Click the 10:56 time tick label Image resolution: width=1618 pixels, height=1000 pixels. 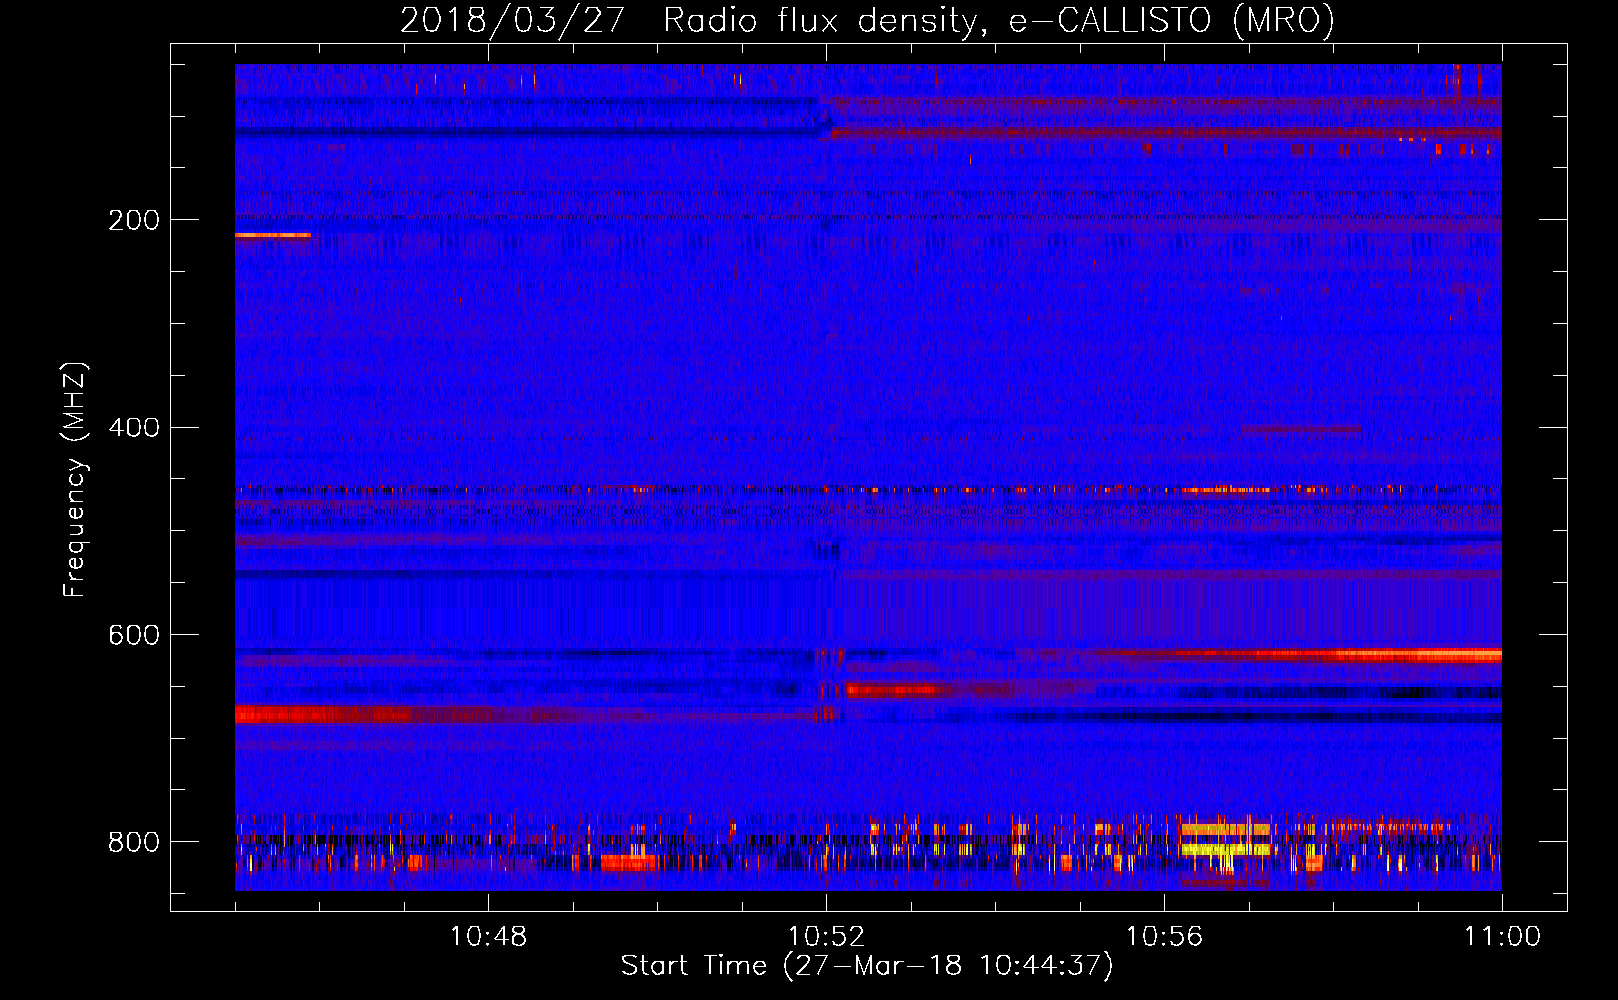(x=1164, y=937)
